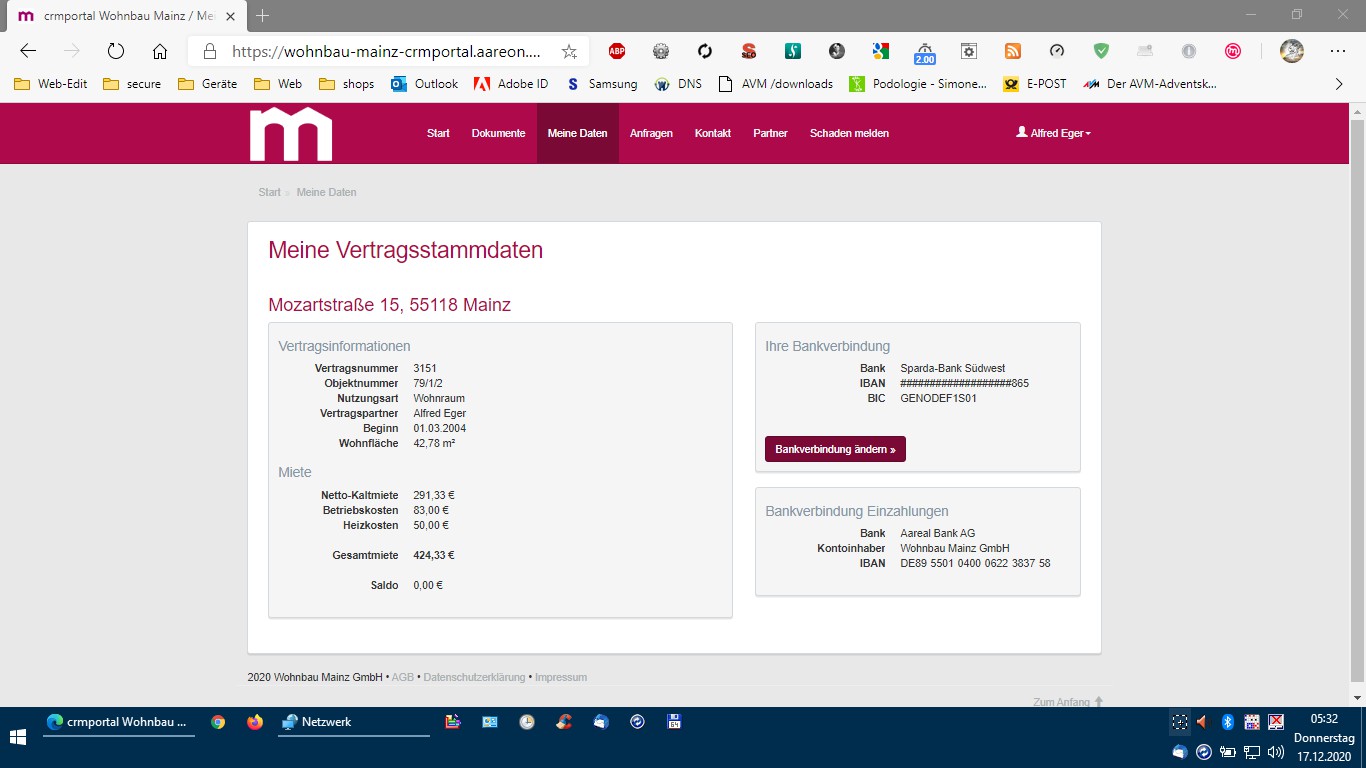Open the Datenschutzerklärung footer link
The image size is (1366, 768).
474,677
